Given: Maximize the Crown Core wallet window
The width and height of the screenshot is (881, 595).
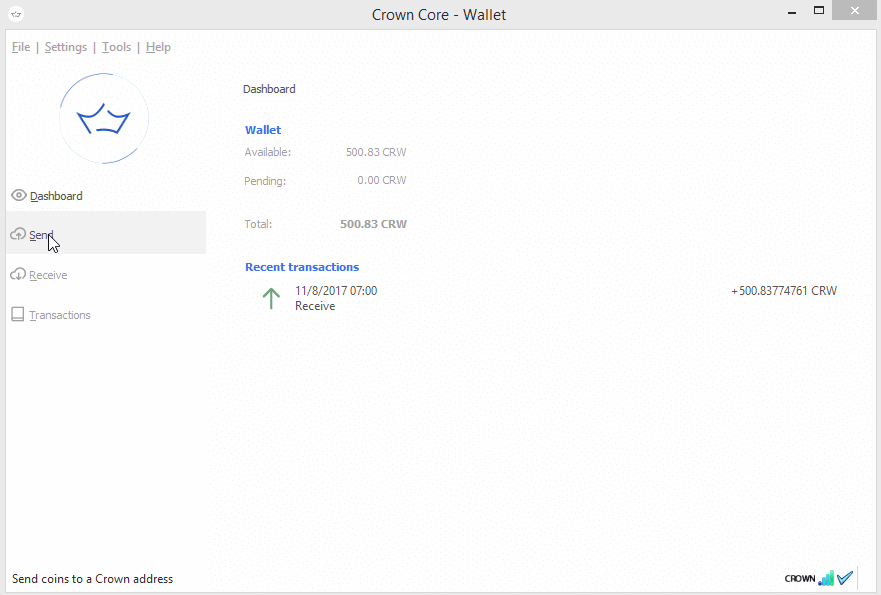Looking at the screenshot, I should coord(819,11).
